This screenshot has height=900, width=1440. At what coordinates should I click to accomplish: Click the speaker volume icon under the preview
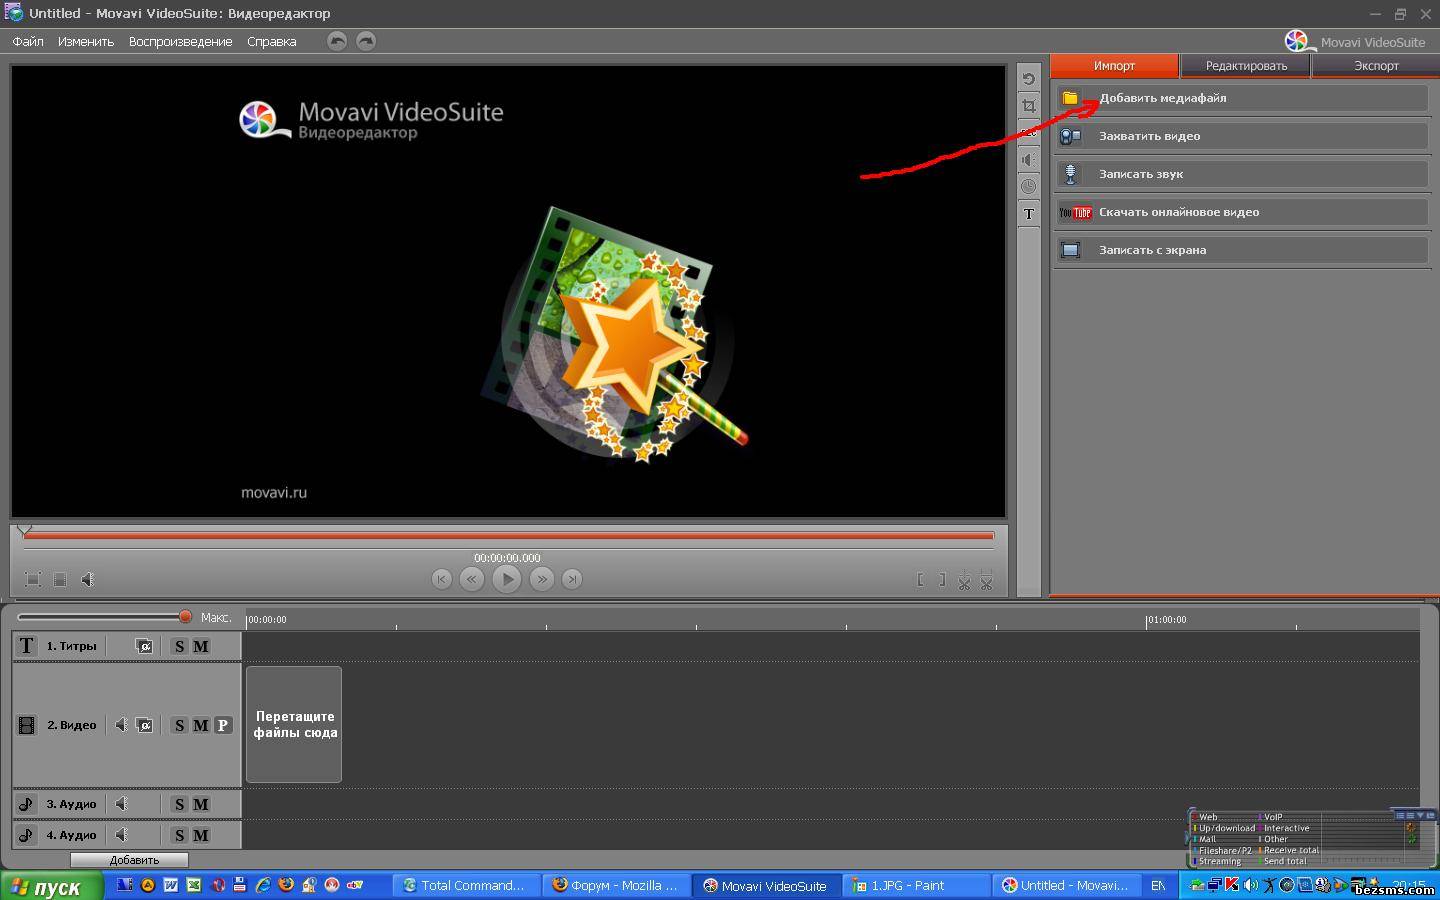pos(88,579)
